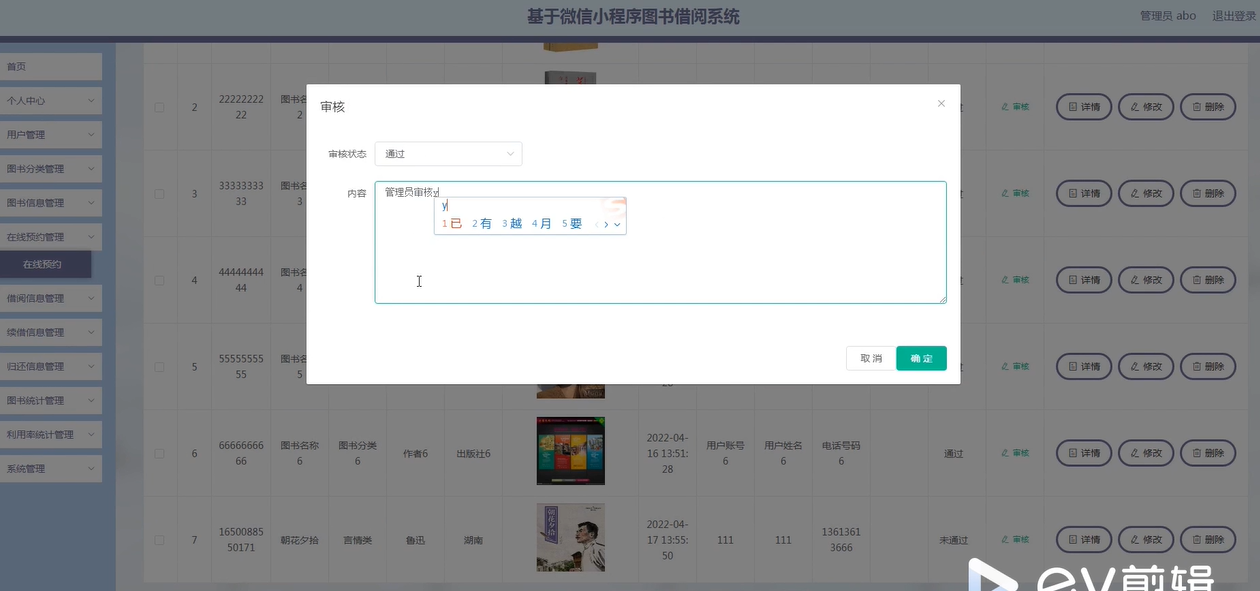Viewport: 1260px width, 591px height.
Task: Open 详情 for row 2
Action: click(x=1084, y=107)
